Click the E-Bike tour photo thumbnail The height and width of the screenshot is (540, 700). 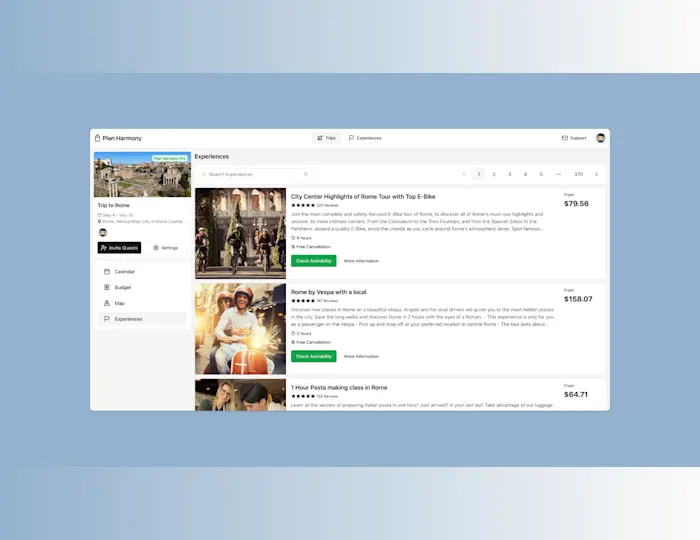241,233
